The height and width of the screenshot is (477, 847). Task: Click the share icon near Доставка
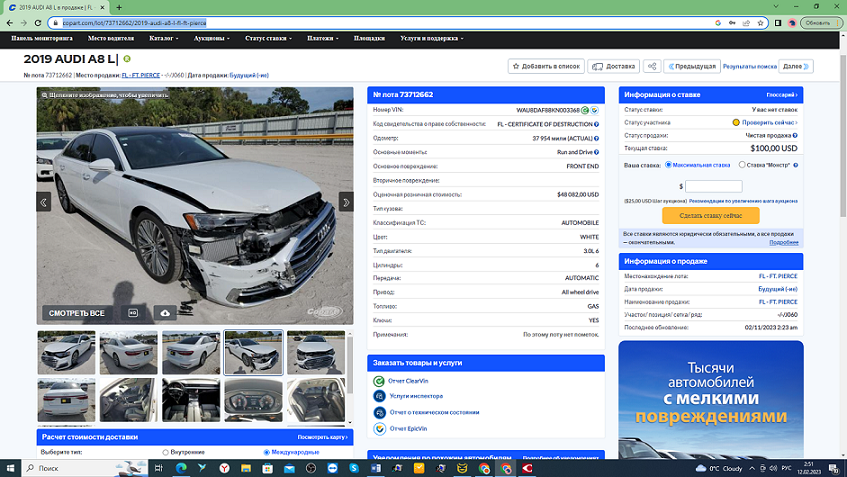click(652, 66)
